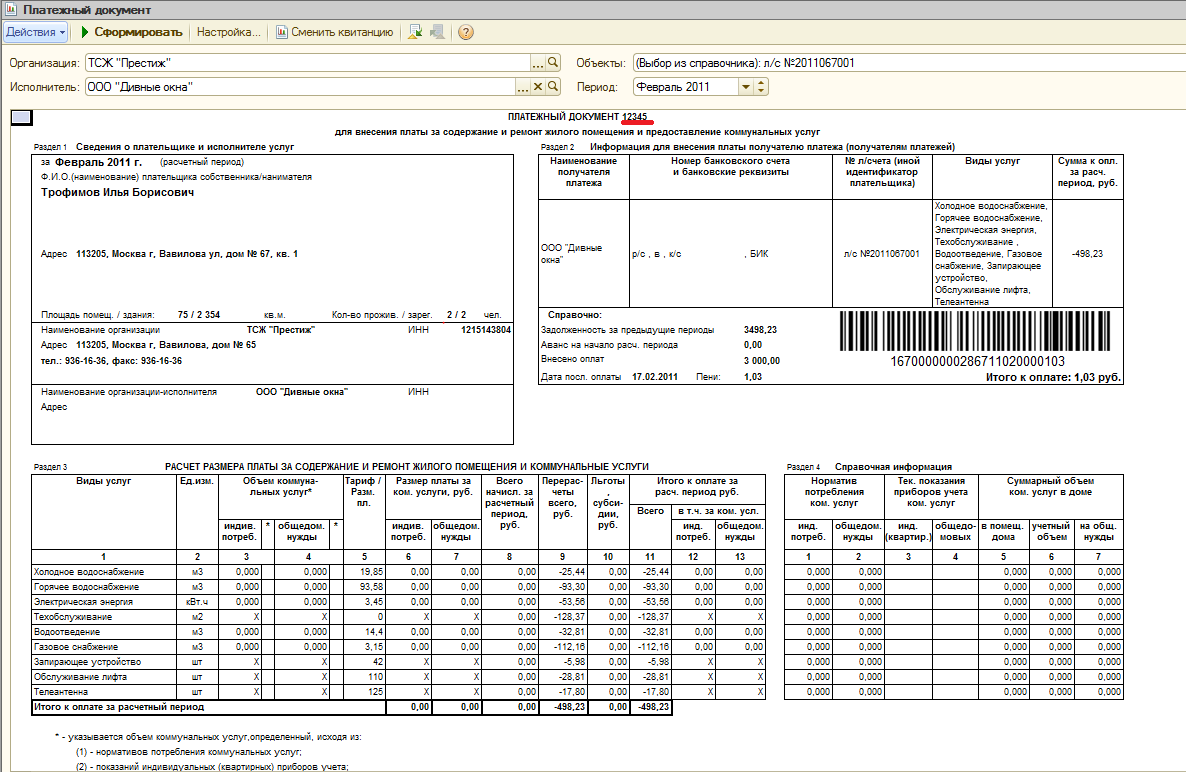Click Внесено оплат value 3 000,00
The image size is (1186, 774).
click(762, 361)
